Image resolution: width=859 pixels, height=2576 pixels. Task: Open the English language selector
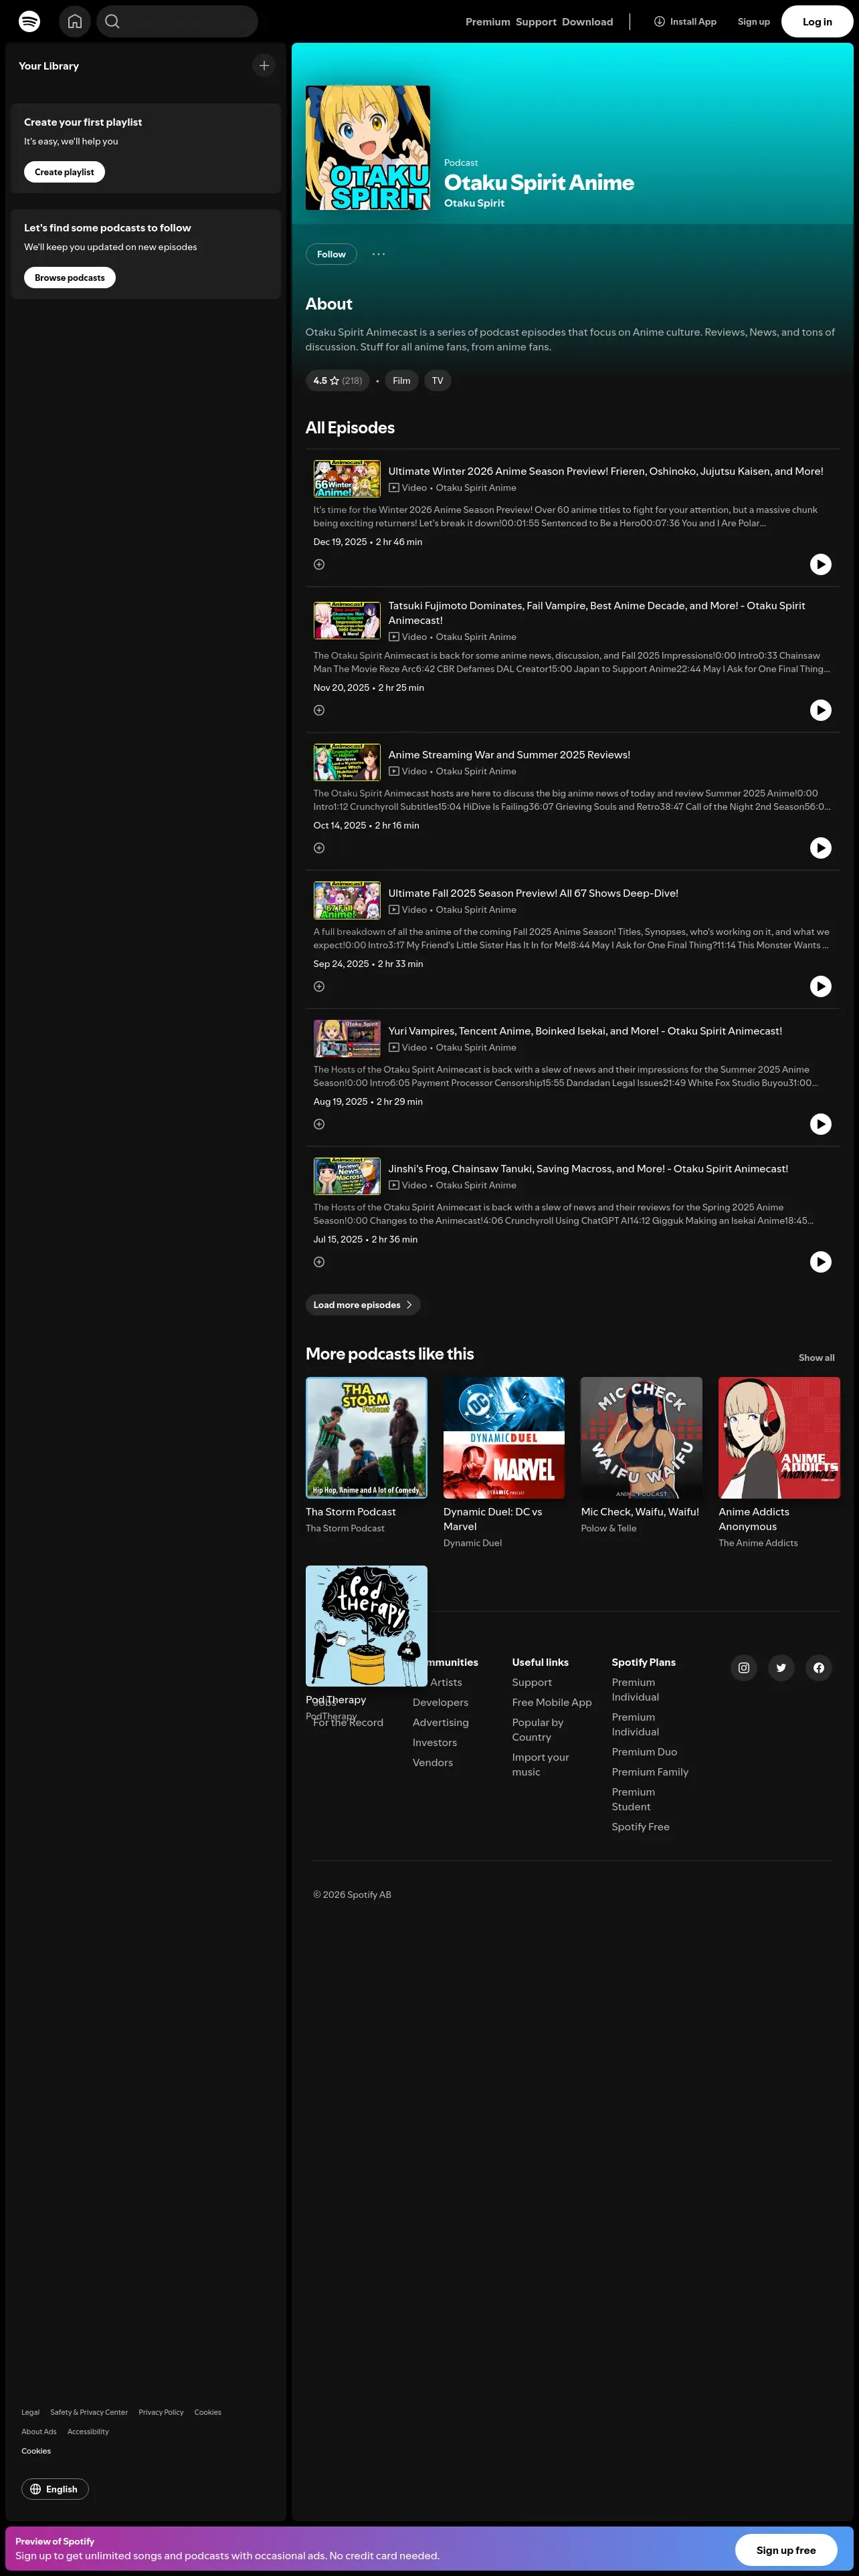point(55,2489)
